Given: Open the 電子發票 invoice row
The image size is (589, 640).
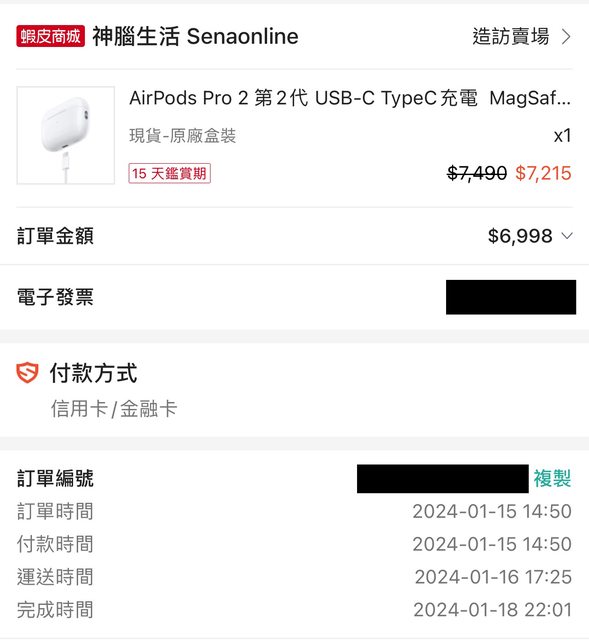Looking at the screenshot, I should pyautogui.click(x=294, y=297).
